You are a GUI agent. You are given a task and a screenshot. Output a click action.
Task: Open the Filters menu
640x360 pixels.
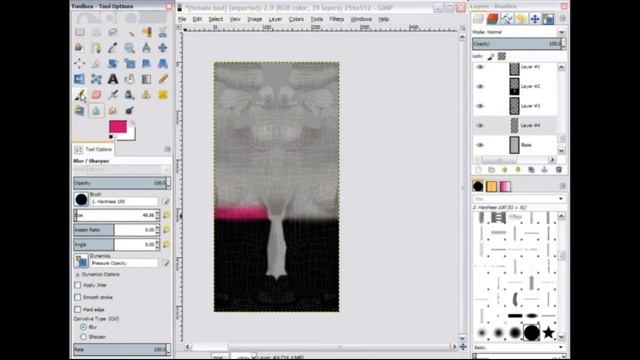click(x=336, y=19)
